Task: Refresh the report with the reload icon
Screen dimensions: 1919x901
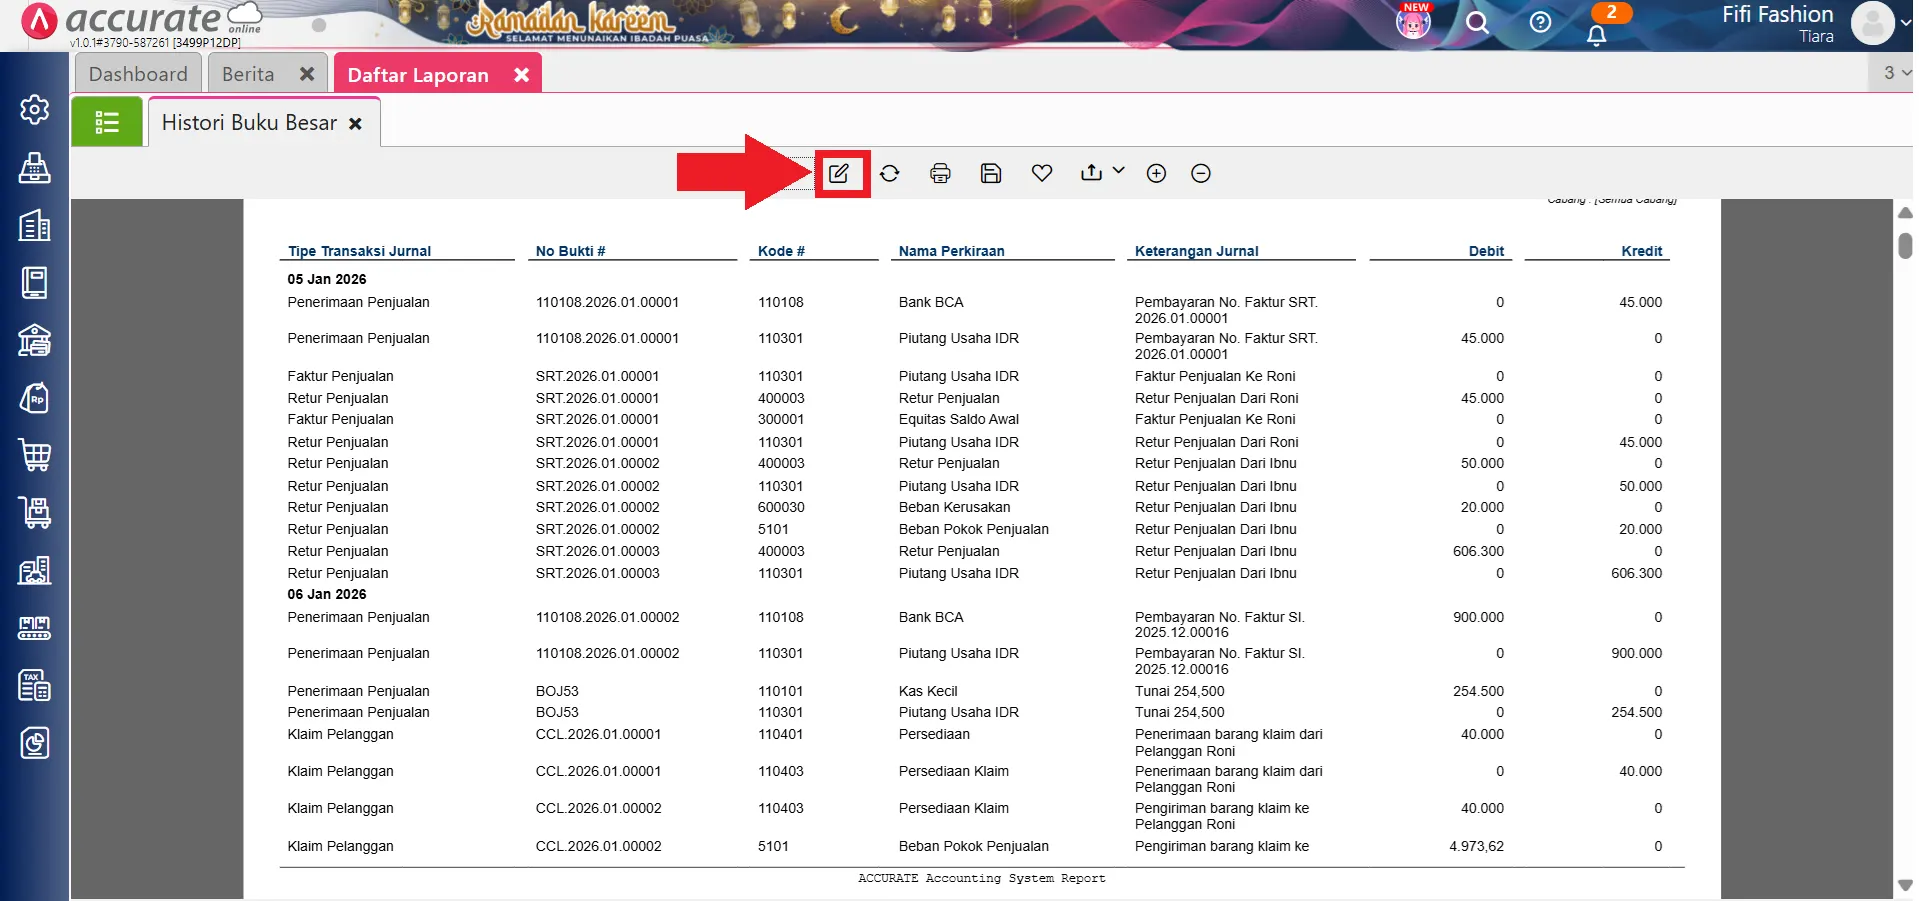Action: click(889, 174)
